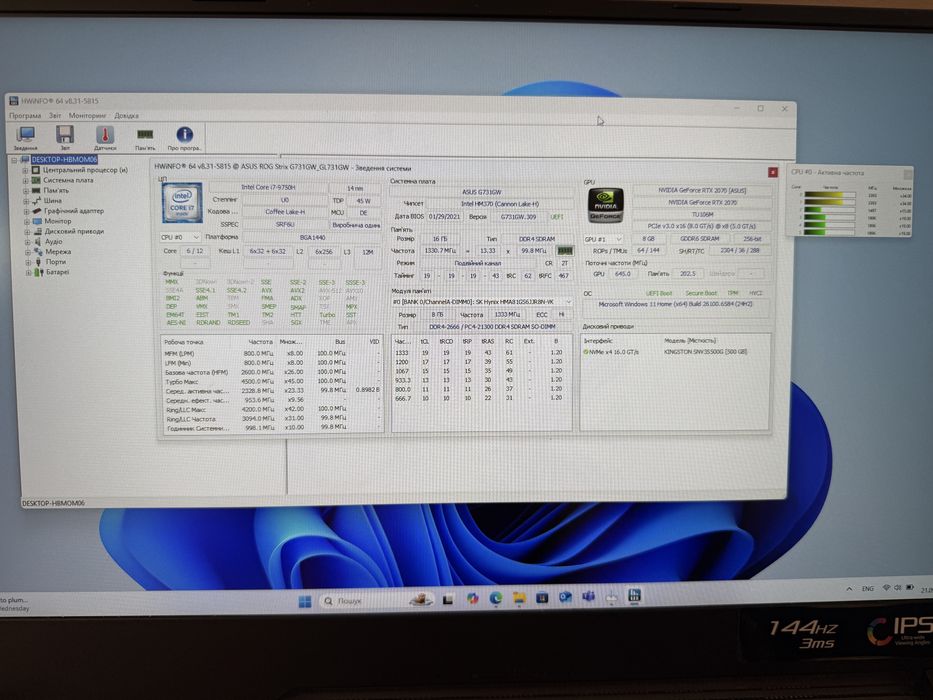This screenshot has width=933, height=700.
Task: Click the Coffee Lake-H codename field
Action: [285, 212]
